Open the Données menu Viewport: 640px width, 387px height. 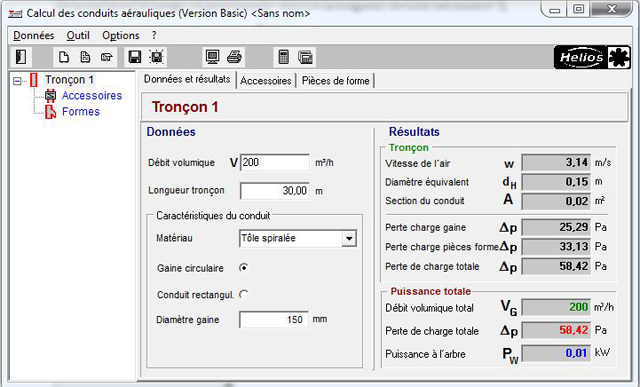33,36
